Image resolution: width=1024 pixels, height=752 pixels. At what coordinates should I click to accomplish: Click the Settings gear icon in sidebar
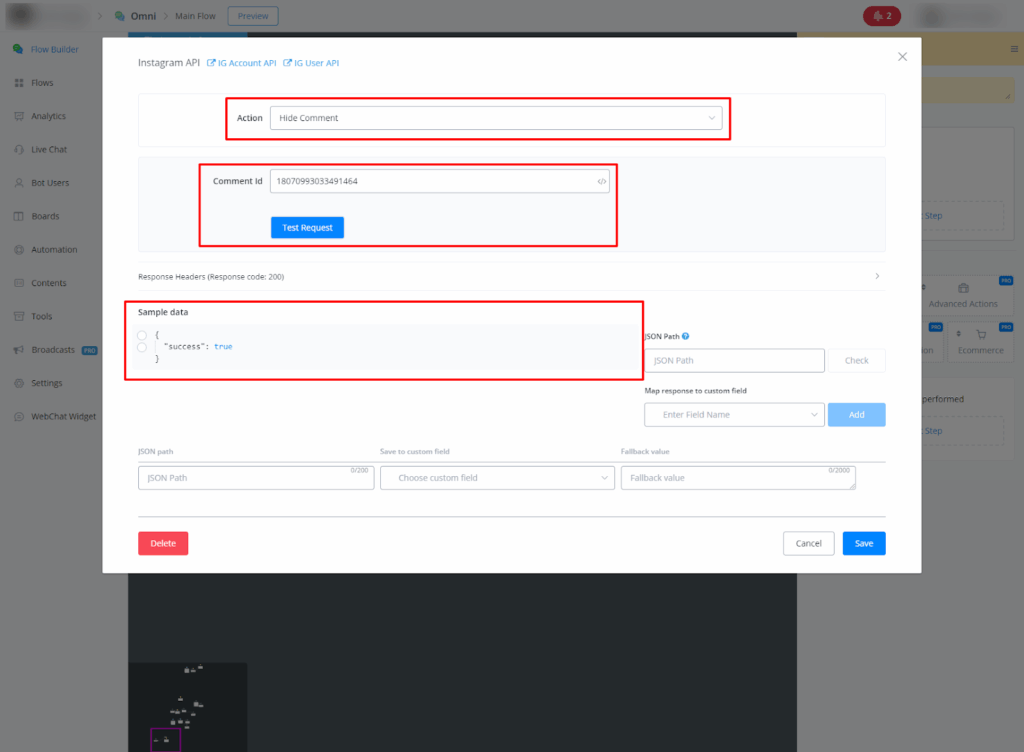pyautogui.click(x=19, y=383)
